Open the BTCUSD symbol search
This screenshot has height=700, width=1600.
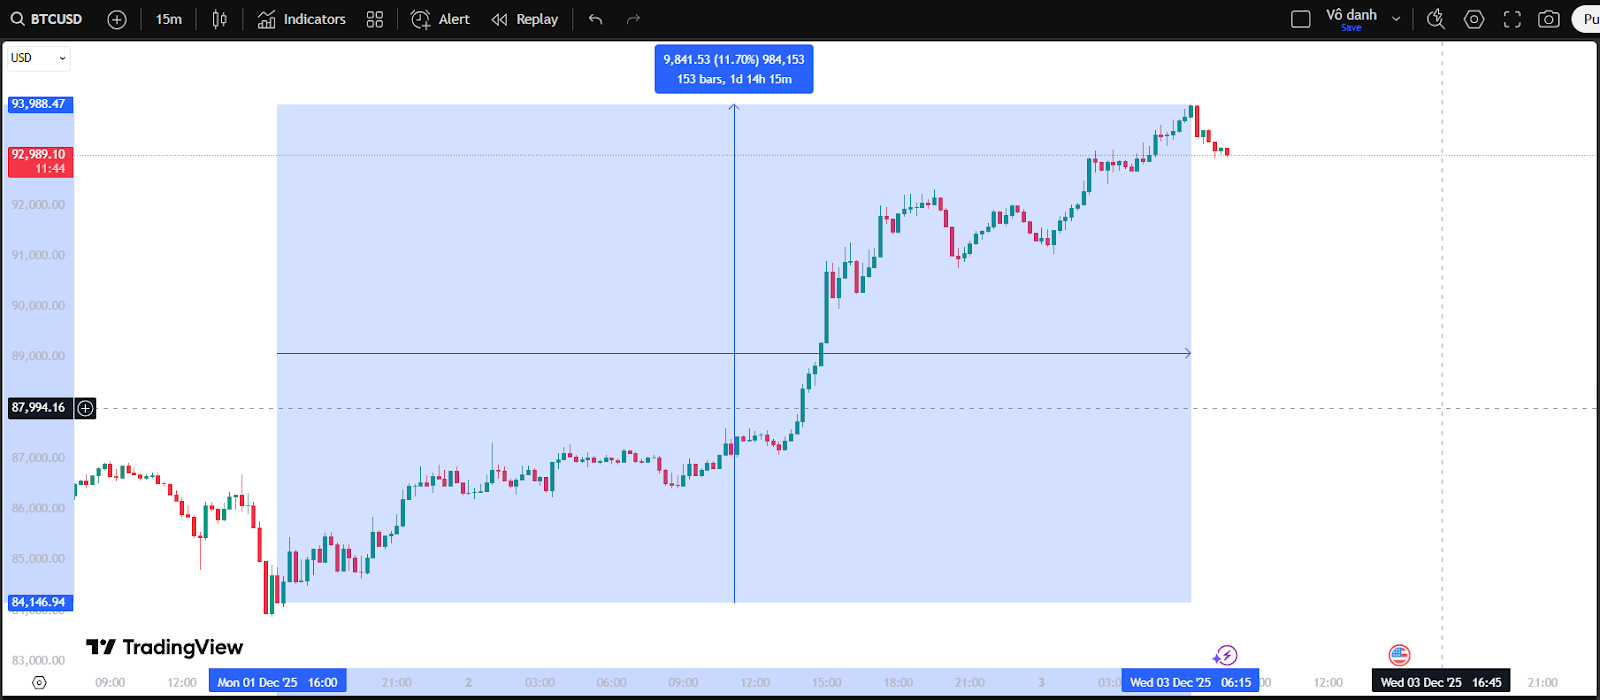click(47, 19)
